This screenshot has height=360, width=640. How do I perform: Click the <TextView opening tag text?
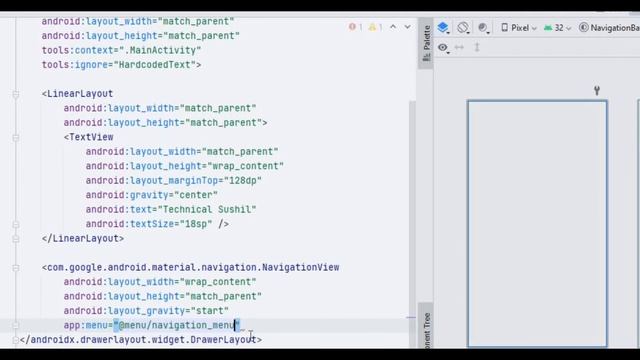point(89,137)
